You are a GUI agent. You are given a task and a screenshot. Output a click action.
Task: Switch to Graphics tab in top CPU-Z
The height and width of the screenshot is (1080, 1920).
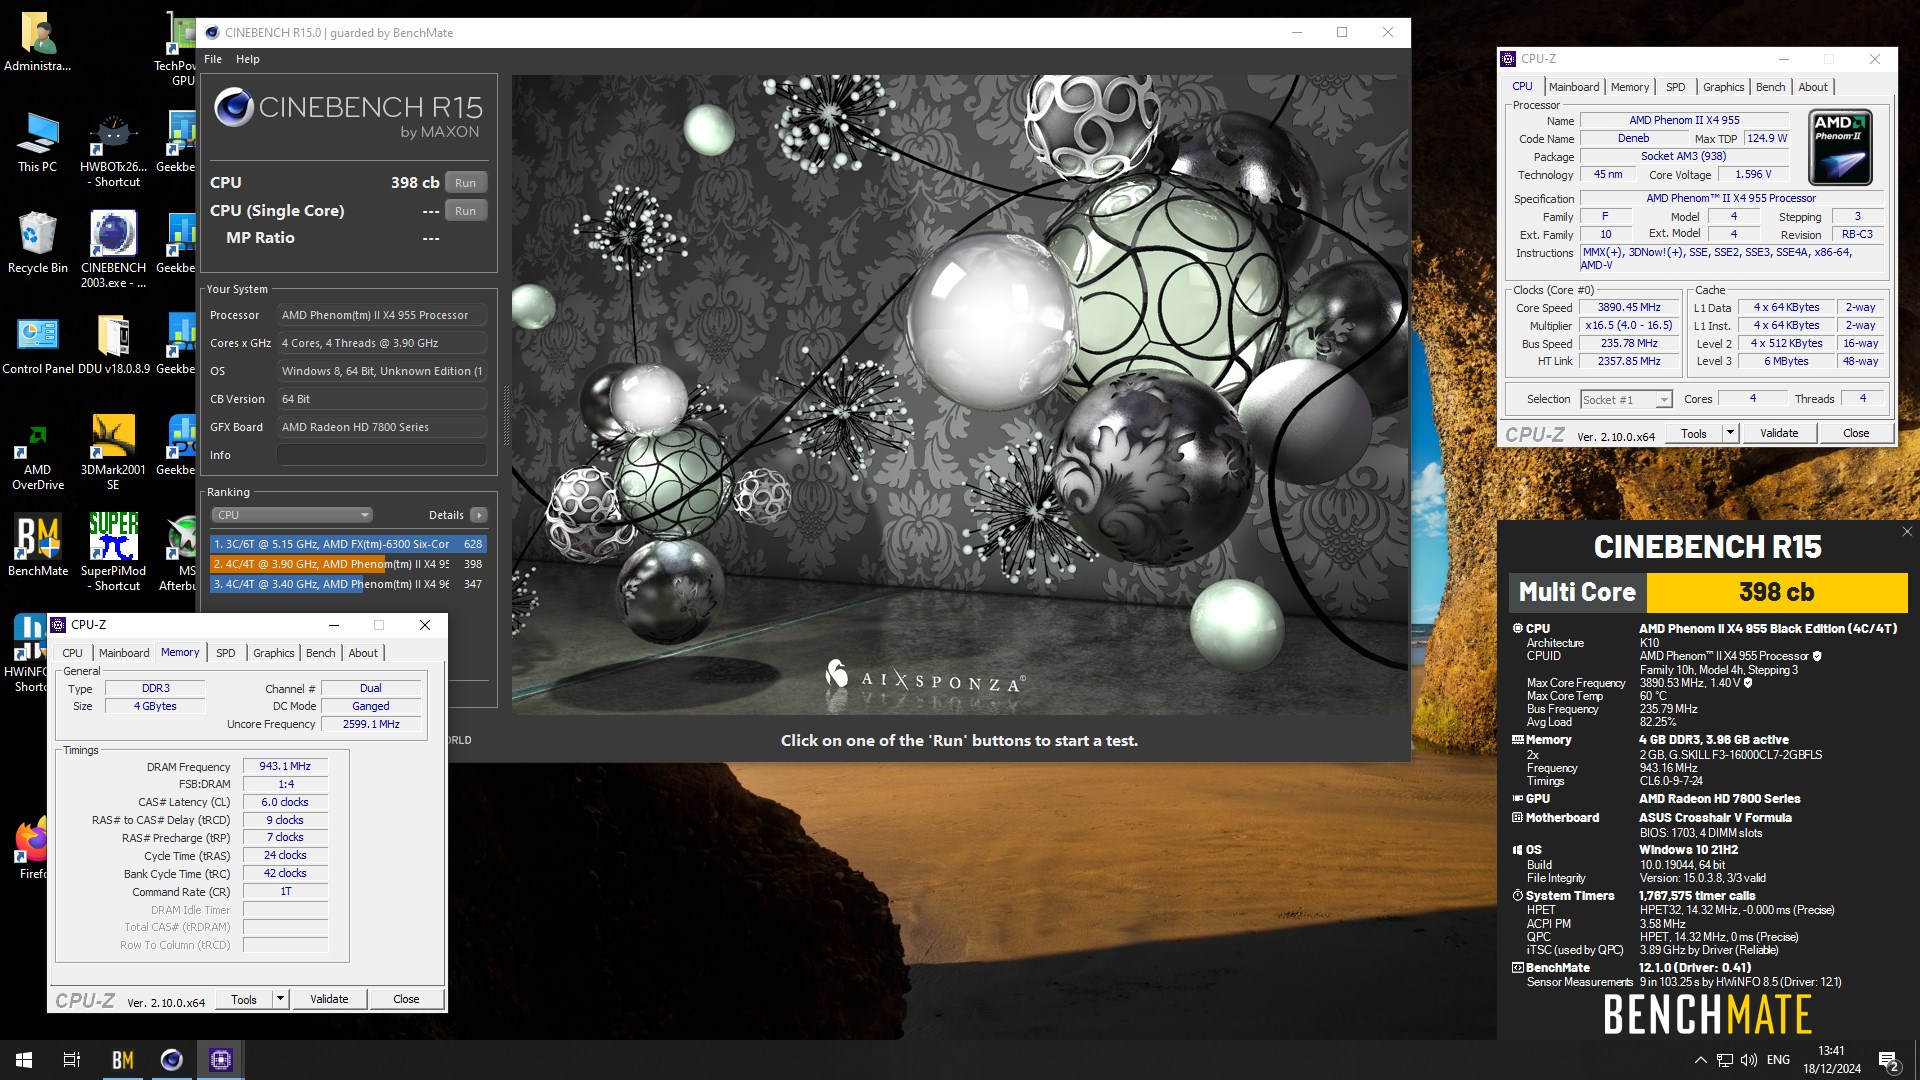tap(1723, 87)
